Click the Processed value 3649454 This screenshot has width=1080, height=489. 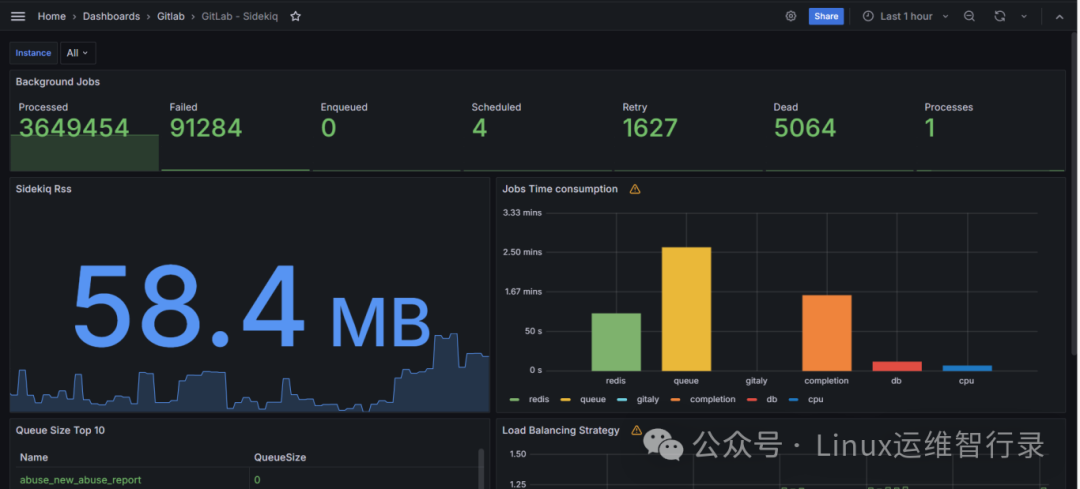[x=74, y=127]
